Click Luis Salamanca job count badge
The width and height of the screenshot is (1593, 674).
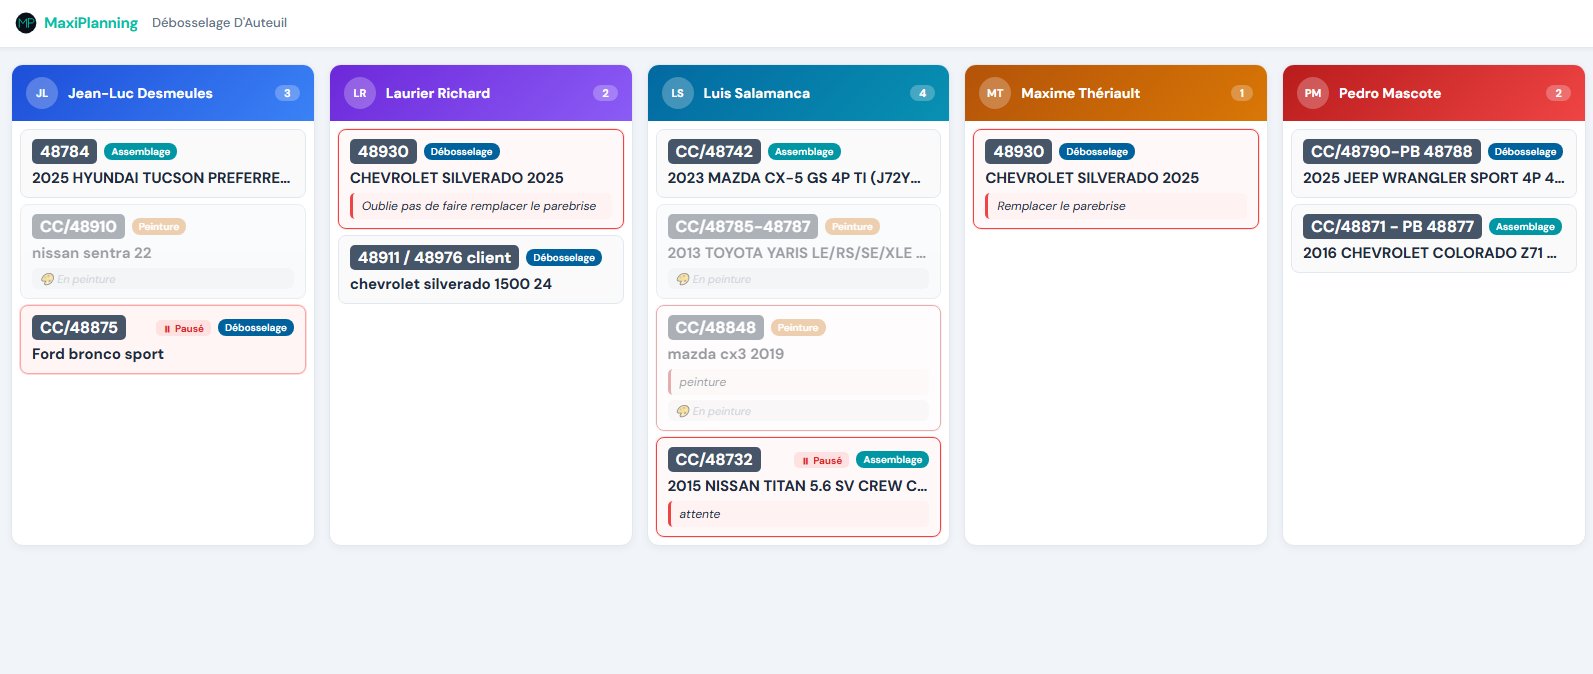point(922,93)
